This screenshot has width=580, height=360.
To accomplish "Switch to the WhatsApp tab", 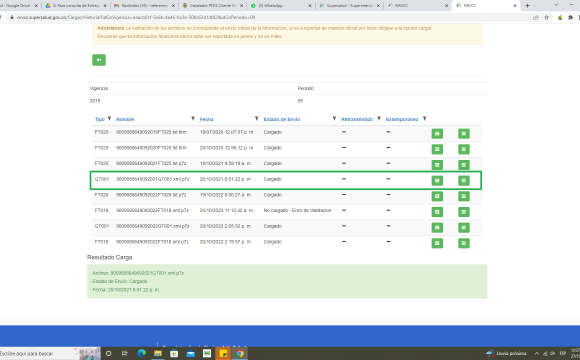I will [x=280, y=6].
